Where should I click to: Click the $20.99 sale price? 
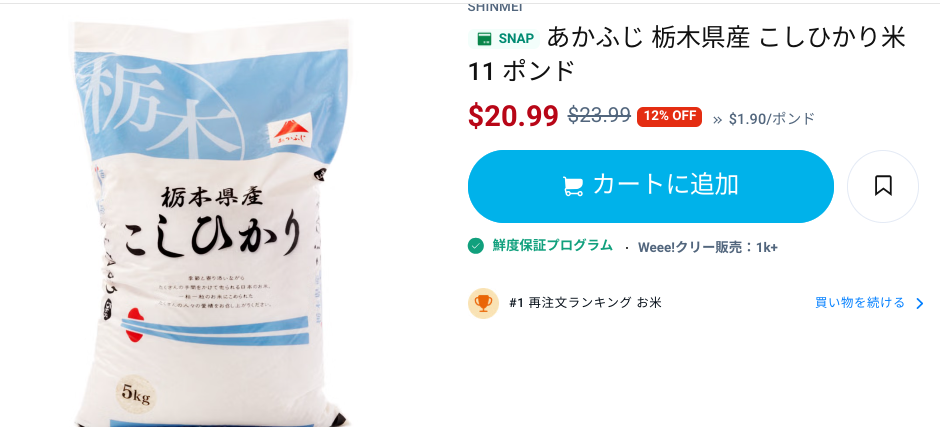tap(513, 116)
